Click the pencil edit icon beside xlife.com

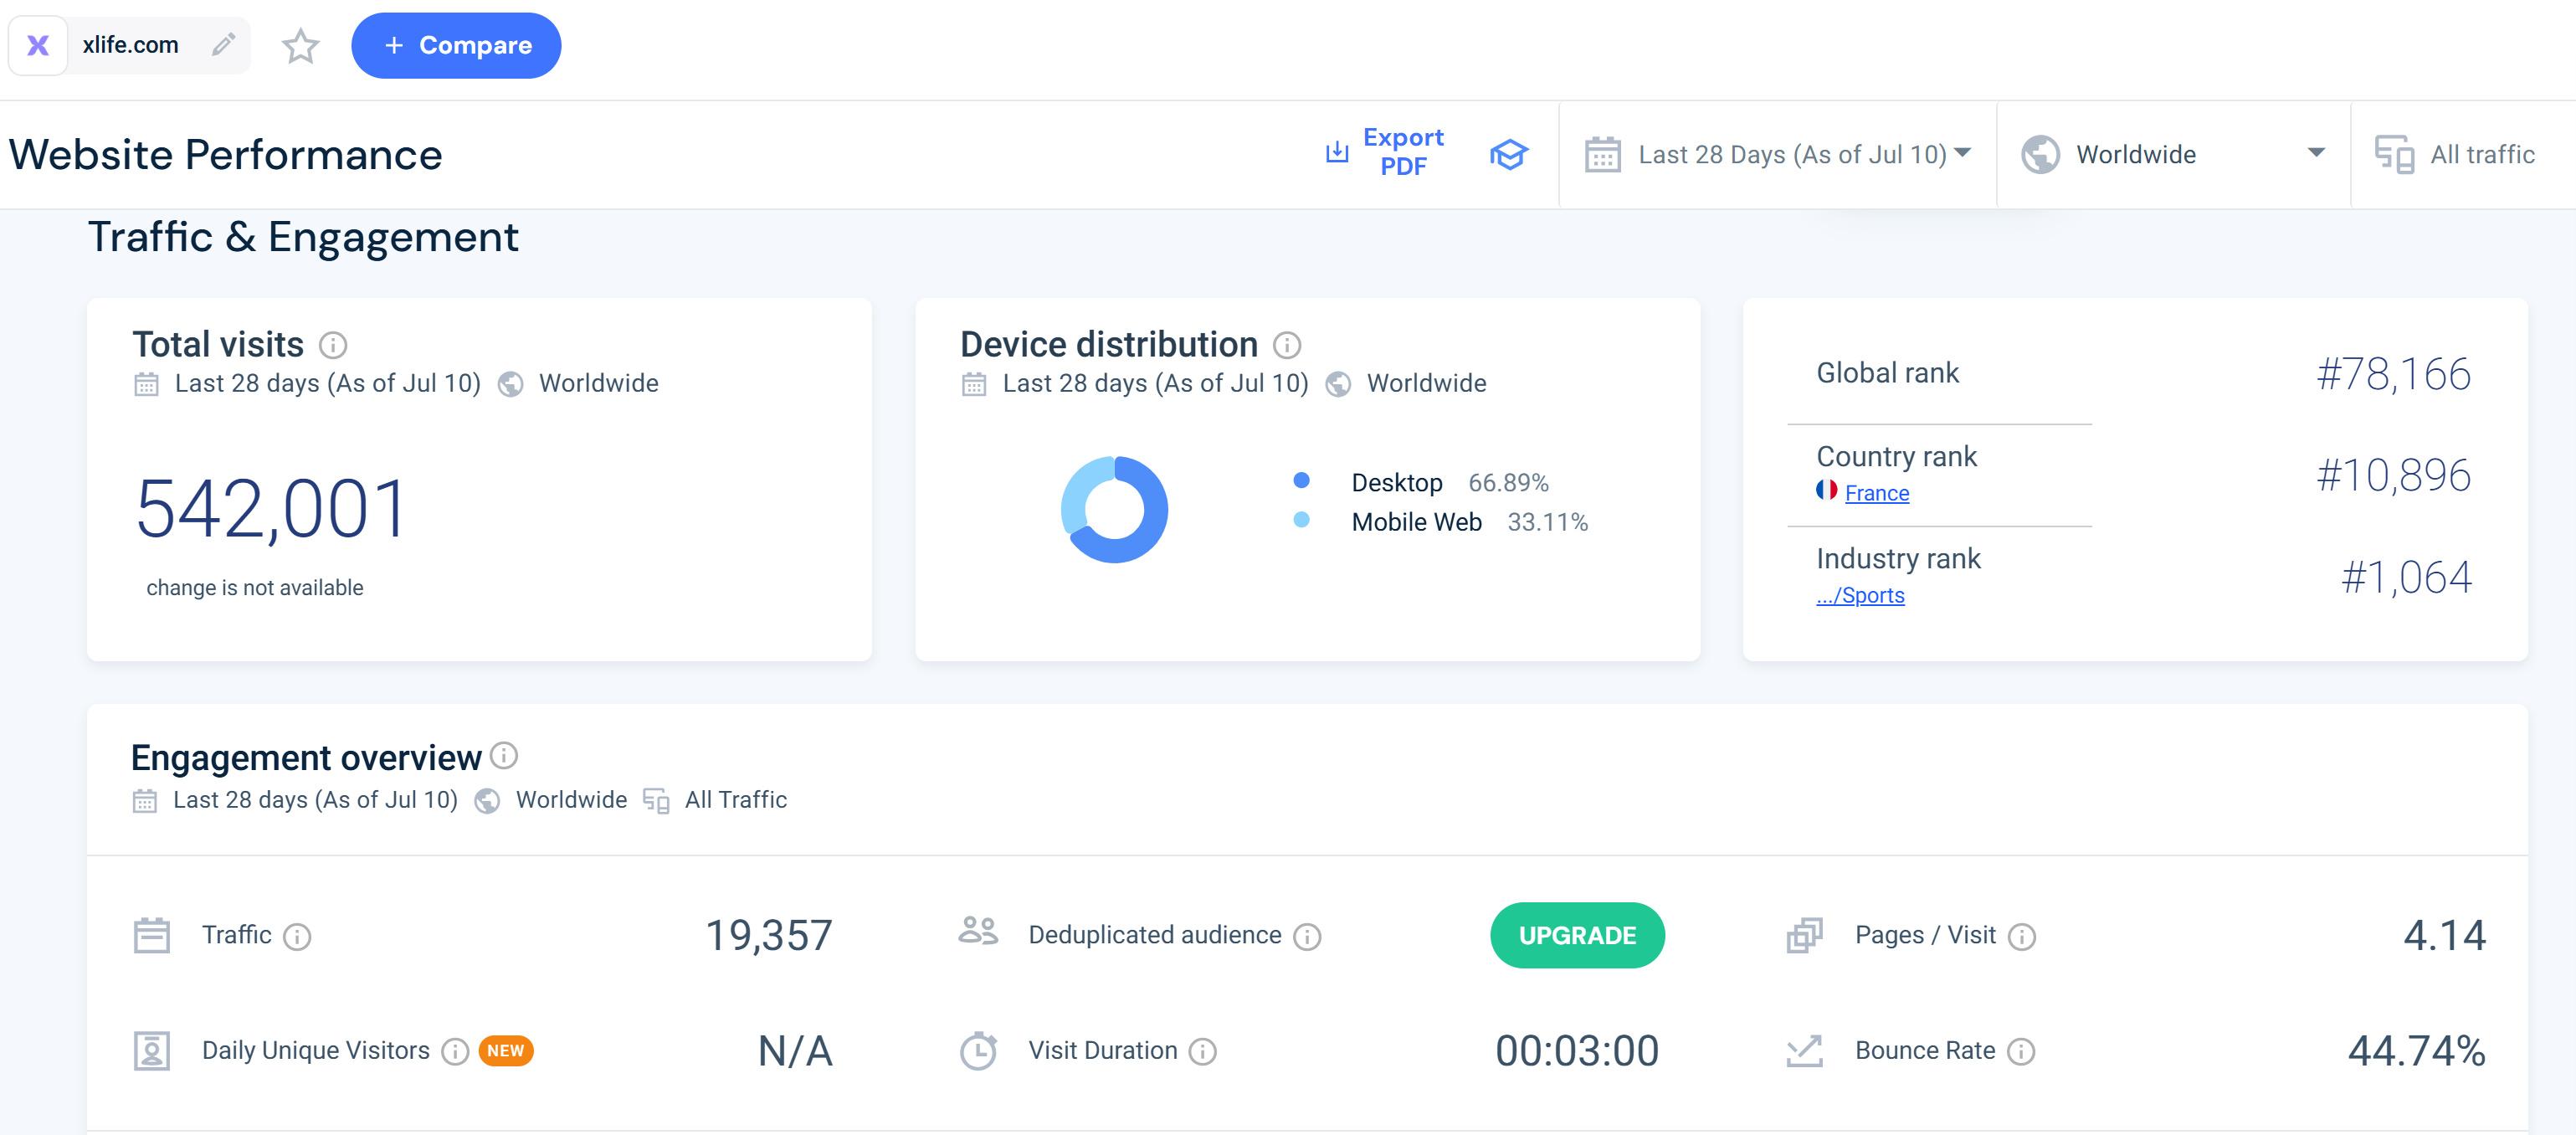point(223,45)
